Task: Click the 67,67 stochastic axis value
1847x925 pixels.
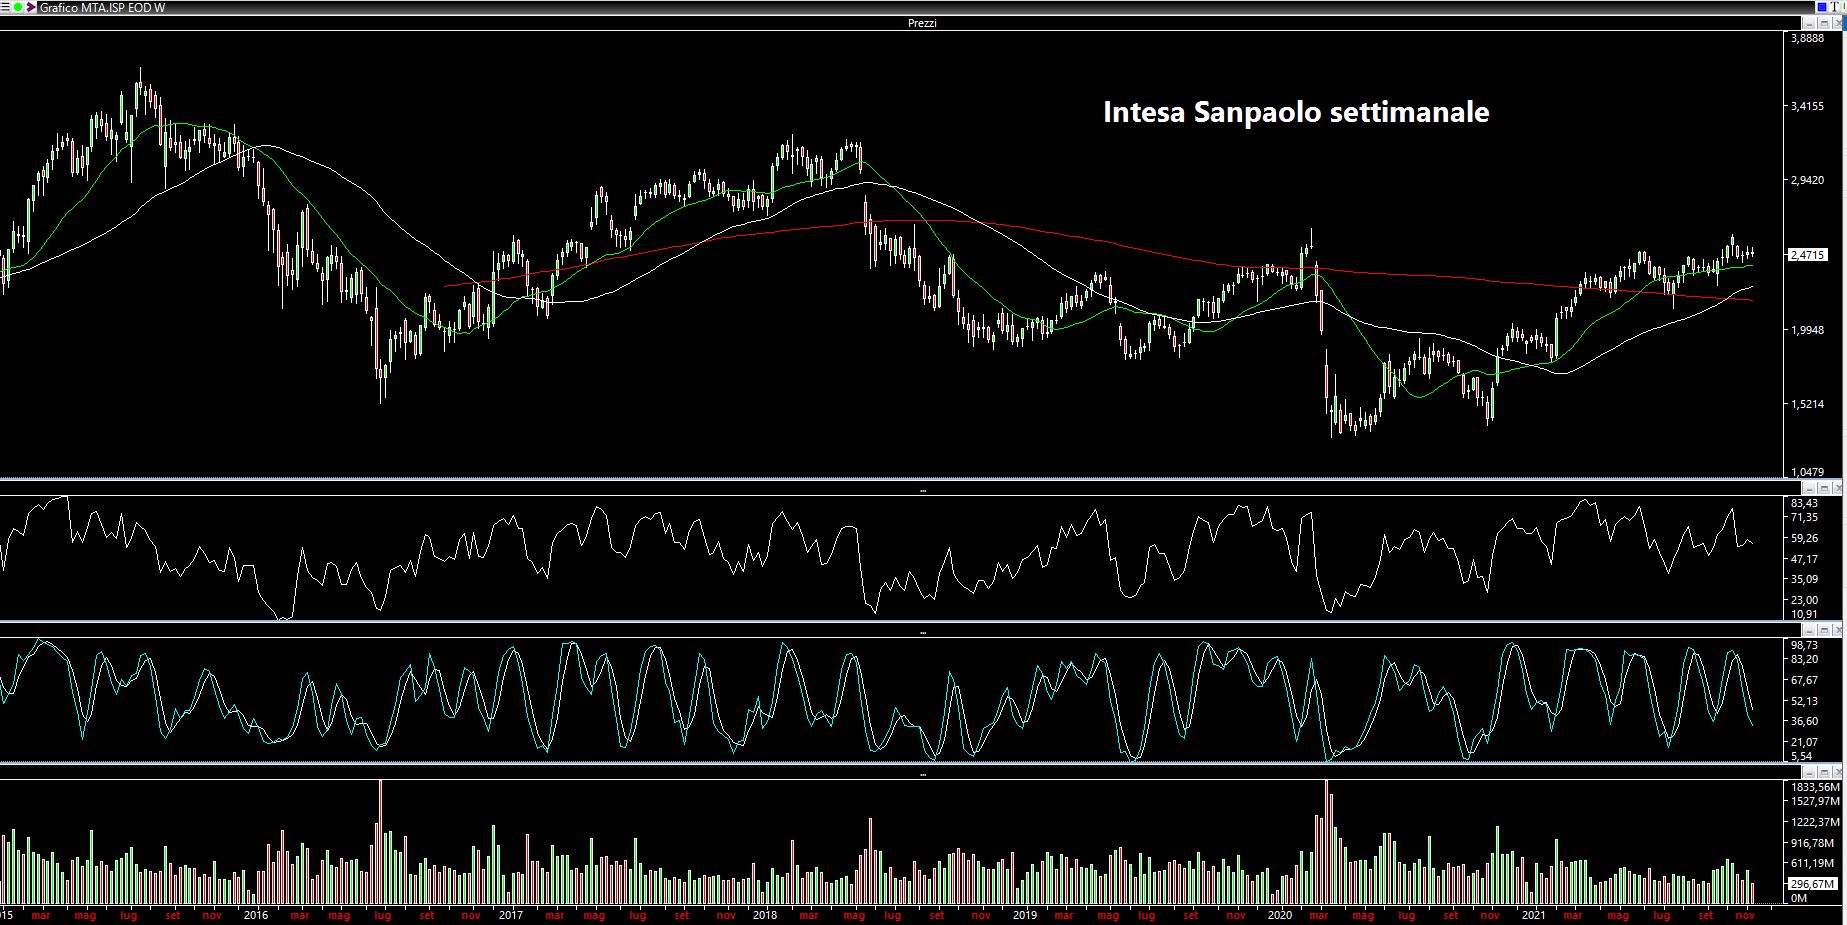Action: pyautogui.click(x=1805, y=680)
